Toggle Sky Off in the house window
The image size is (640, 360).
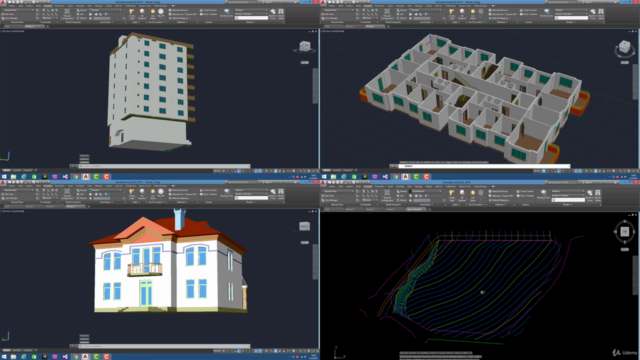coord(161,193)
